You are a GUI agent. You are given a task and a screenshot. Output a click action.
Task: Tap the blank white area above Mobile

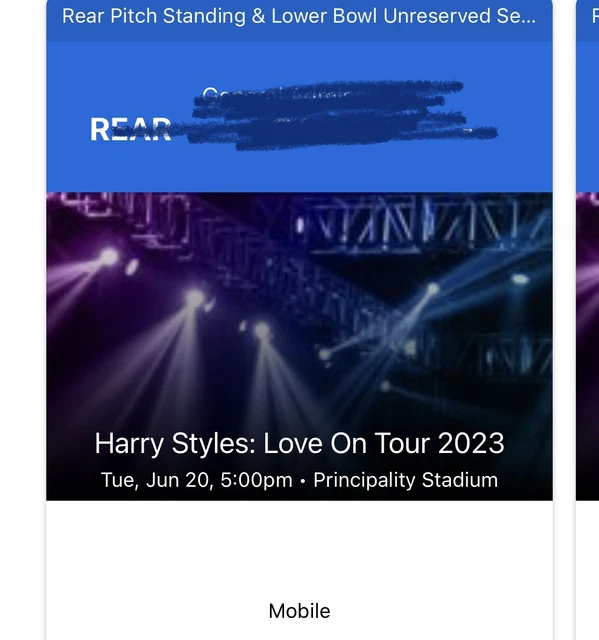click(299, 550)
